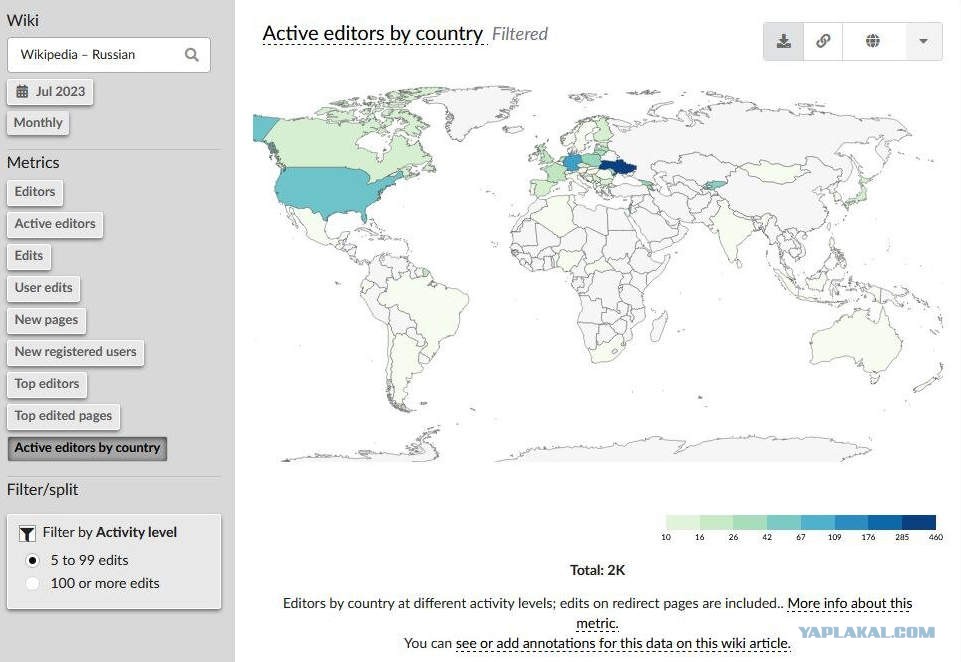This screenshot has width=961, height=662.
Task: Click the Active editors by country title
Action: click(373, 33)
